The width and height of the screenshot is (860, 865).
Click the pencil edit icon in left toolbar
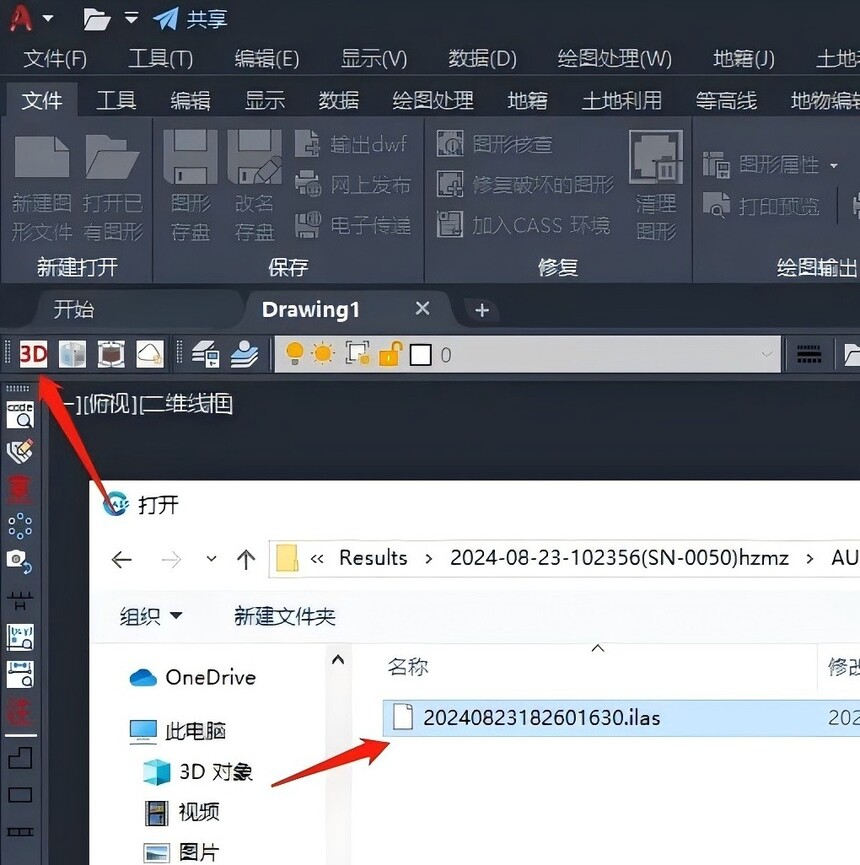(20, 451)
